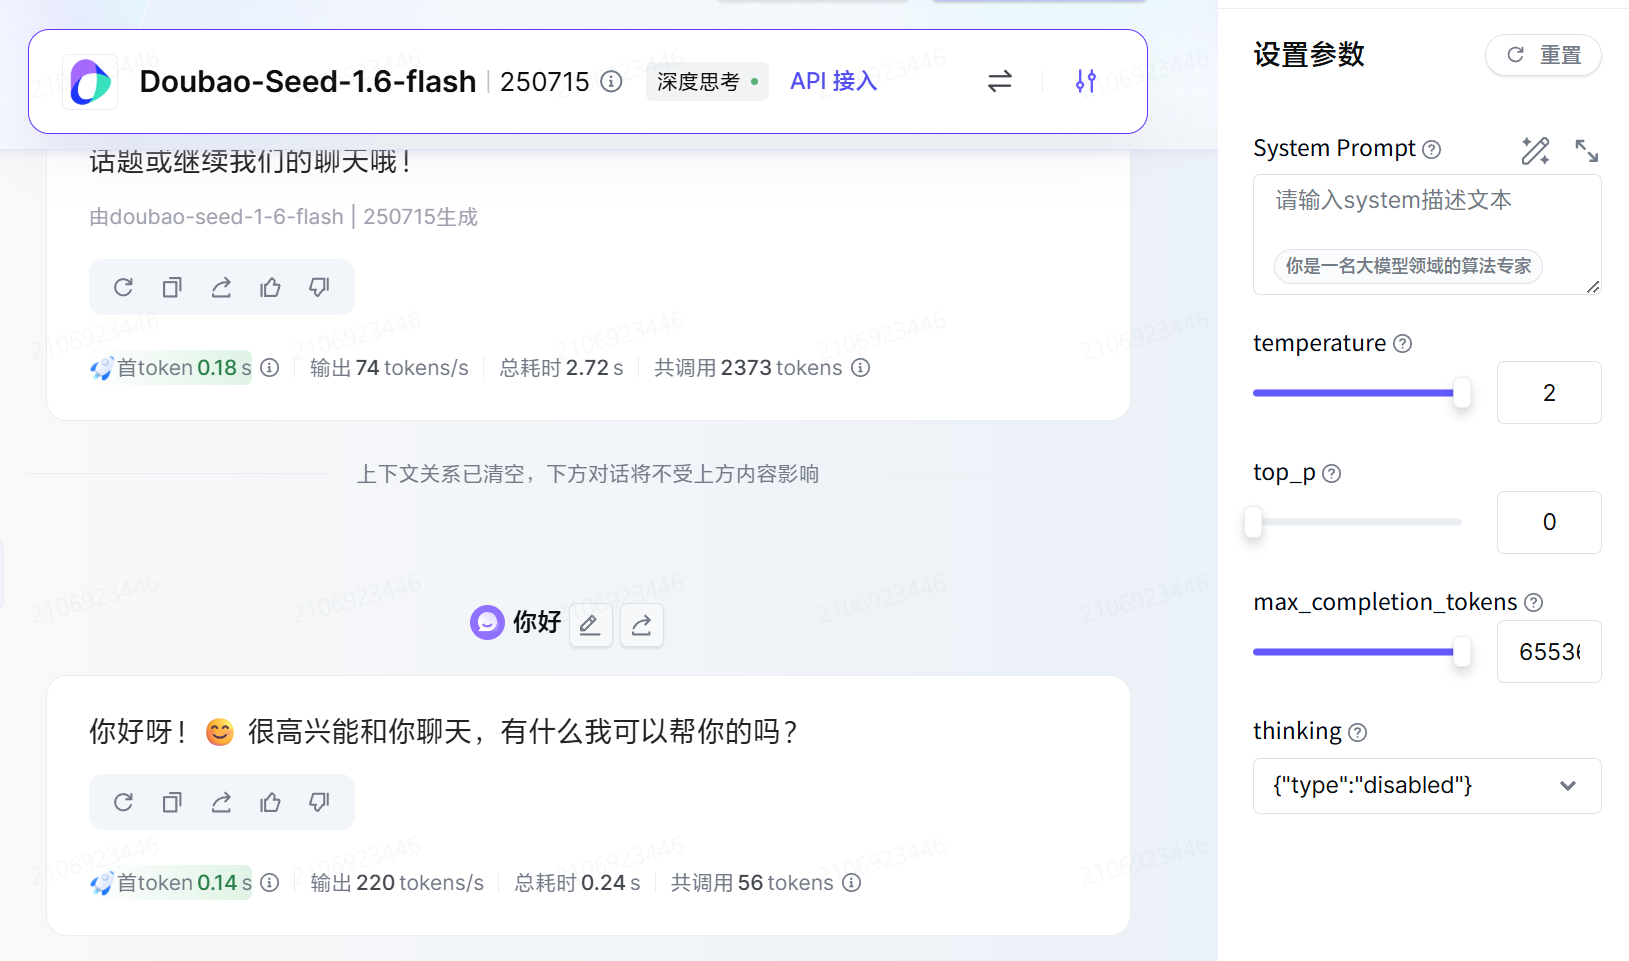This screenshot has width=1629, height=961.
Task: Open the thinking type dropdown
Action: point(1427,786)
